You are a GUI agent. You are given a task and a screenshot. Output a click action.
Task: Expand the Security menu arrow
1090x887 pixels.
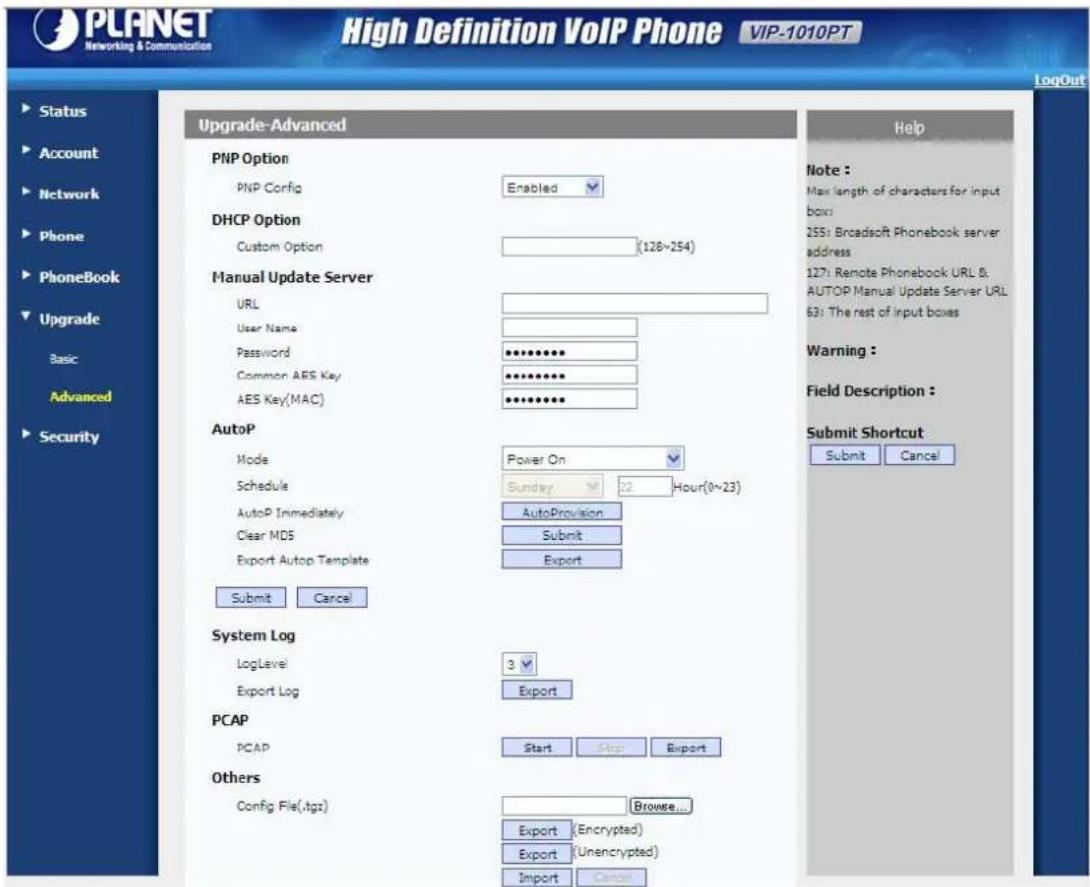pos(26,434)
